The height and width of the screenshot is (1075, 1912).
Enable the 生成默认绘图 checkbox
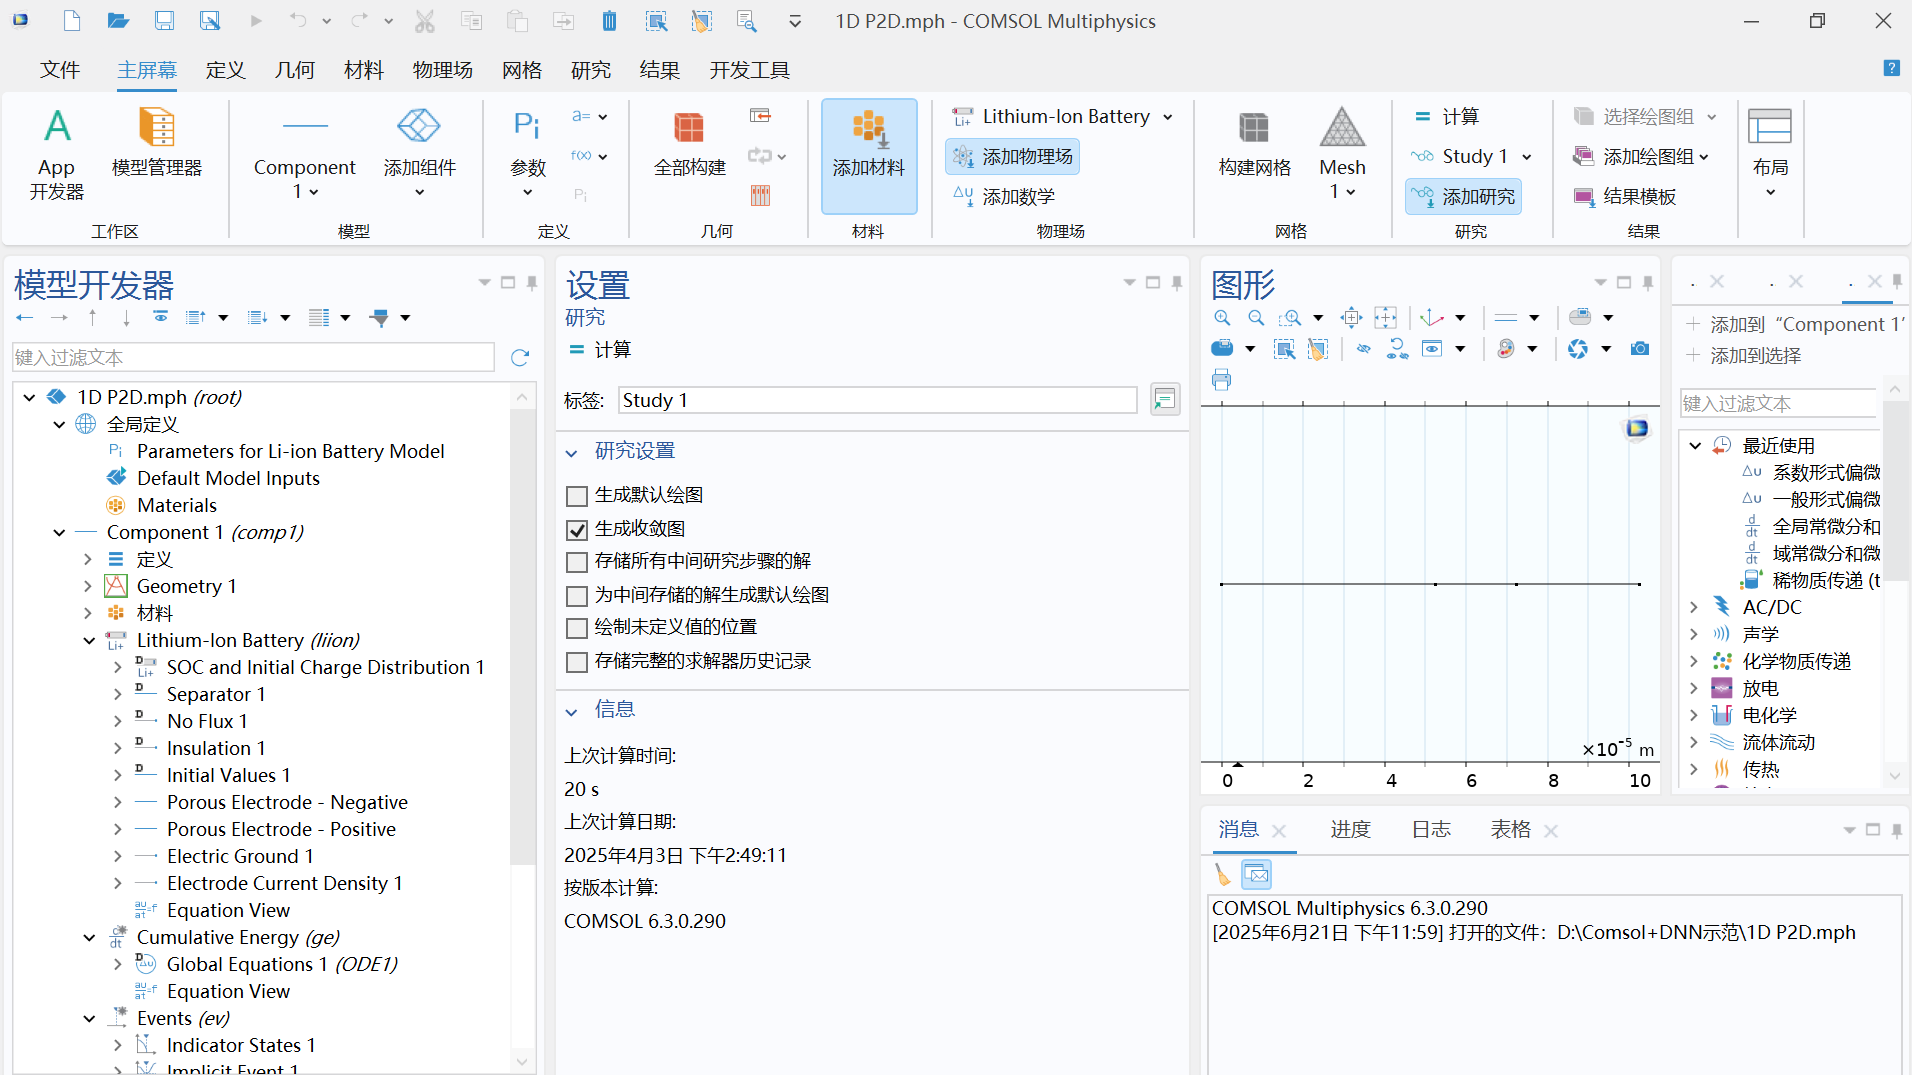[577, 495]
